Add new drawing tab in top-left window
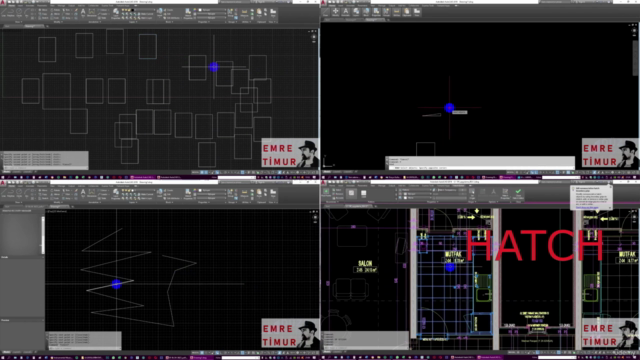640x360 pixels. coord(47,26)
